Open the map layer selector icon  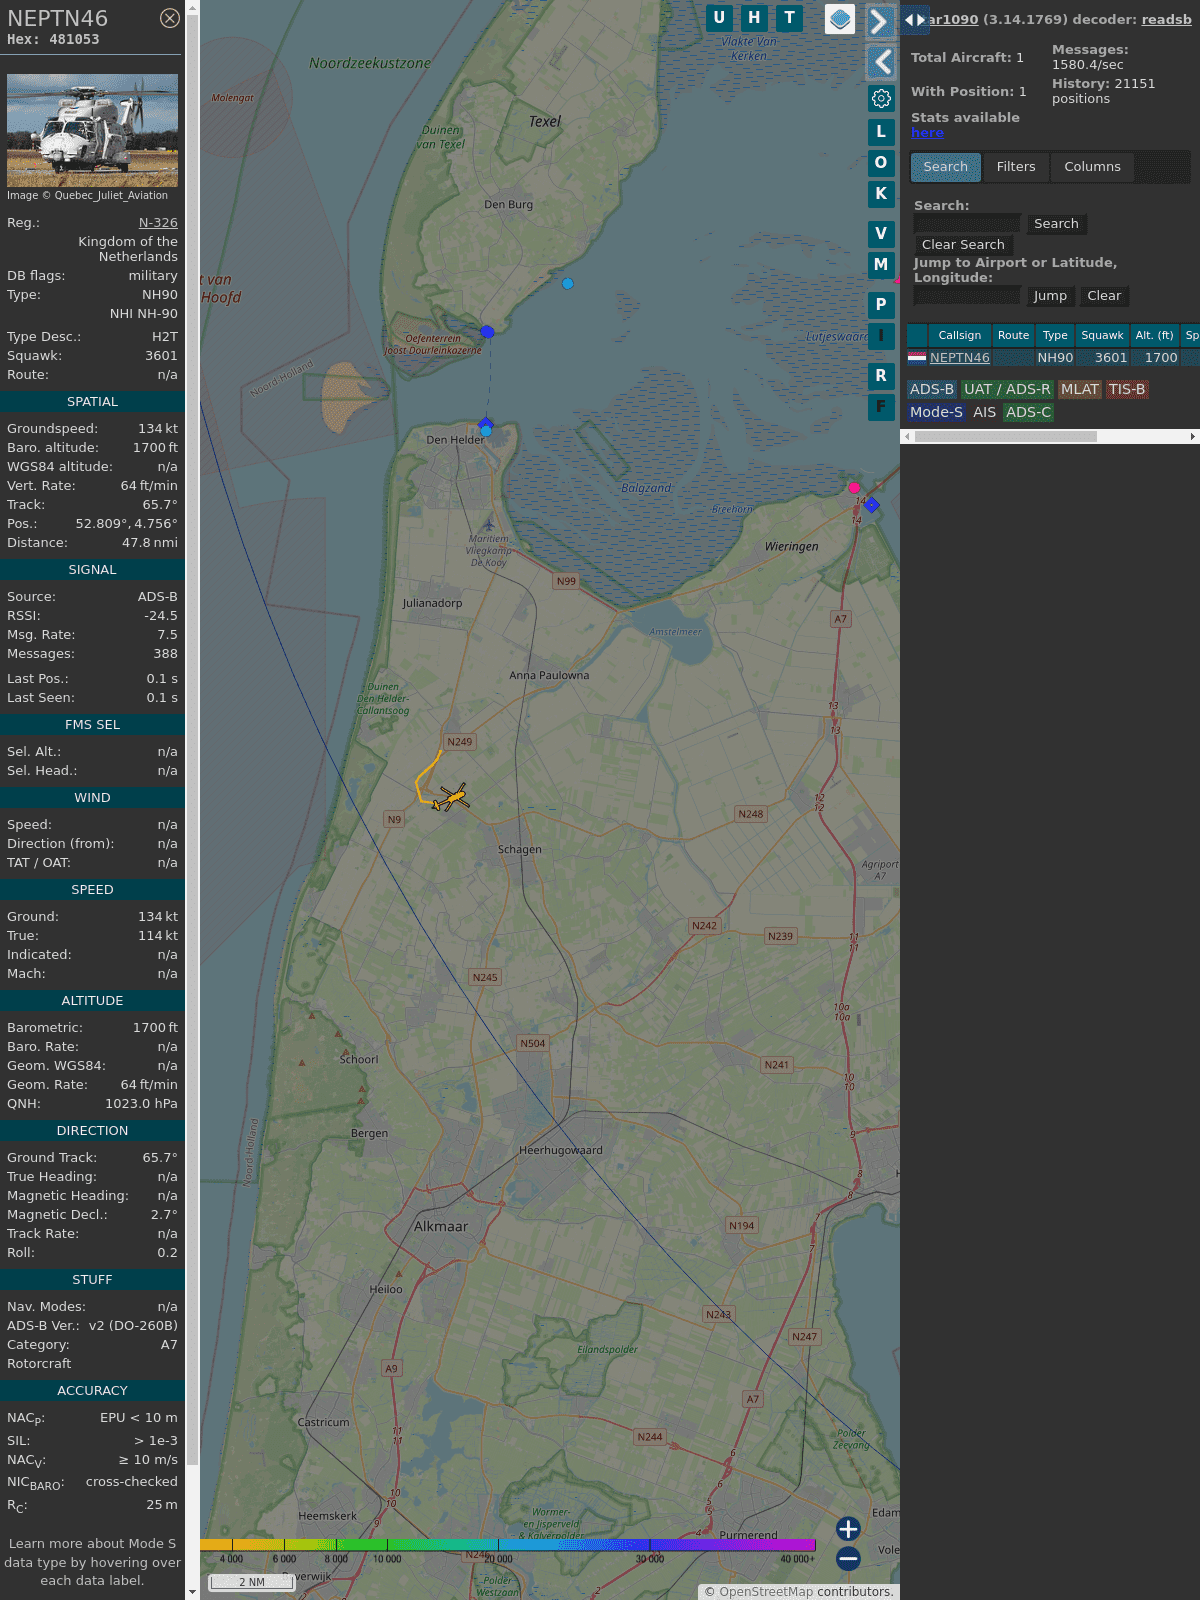point(840,19)
